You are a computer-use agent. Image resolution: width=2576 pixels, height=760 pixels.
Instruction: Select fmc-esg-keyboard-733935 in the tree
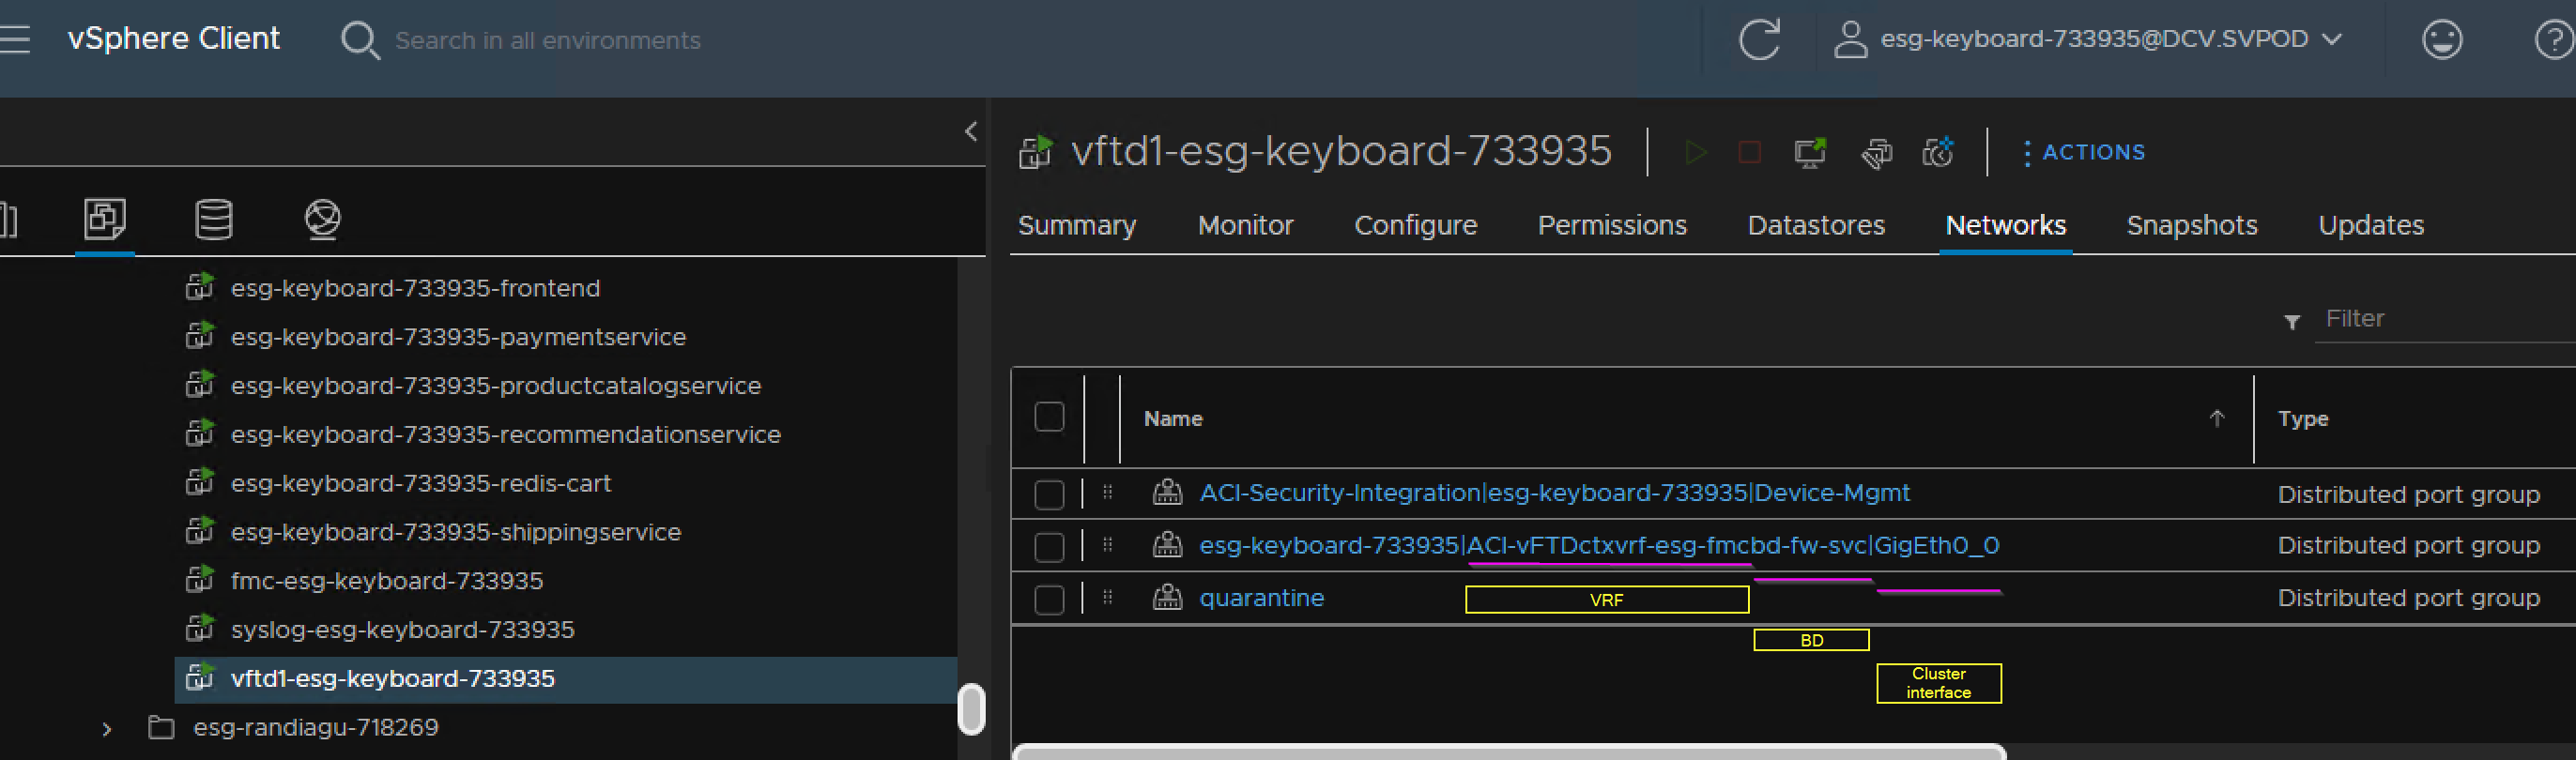386,581
